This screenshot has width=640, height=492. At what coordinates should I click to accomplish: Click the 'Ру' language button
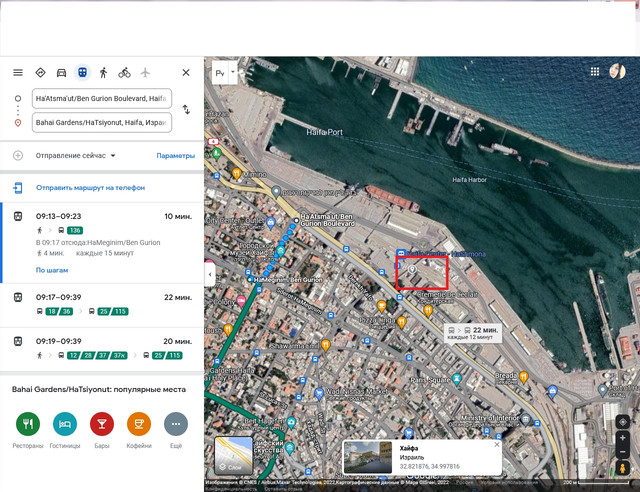click(x=220, y=73)
